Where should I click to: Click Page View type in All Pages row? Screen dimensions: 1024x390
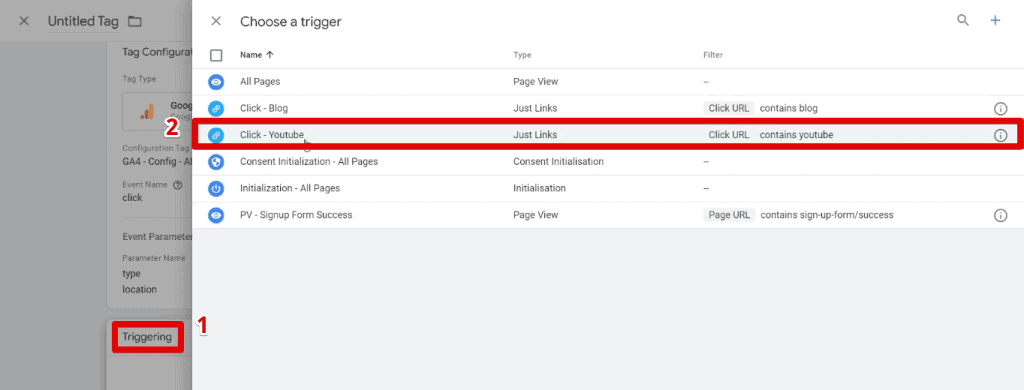[536, 82]
